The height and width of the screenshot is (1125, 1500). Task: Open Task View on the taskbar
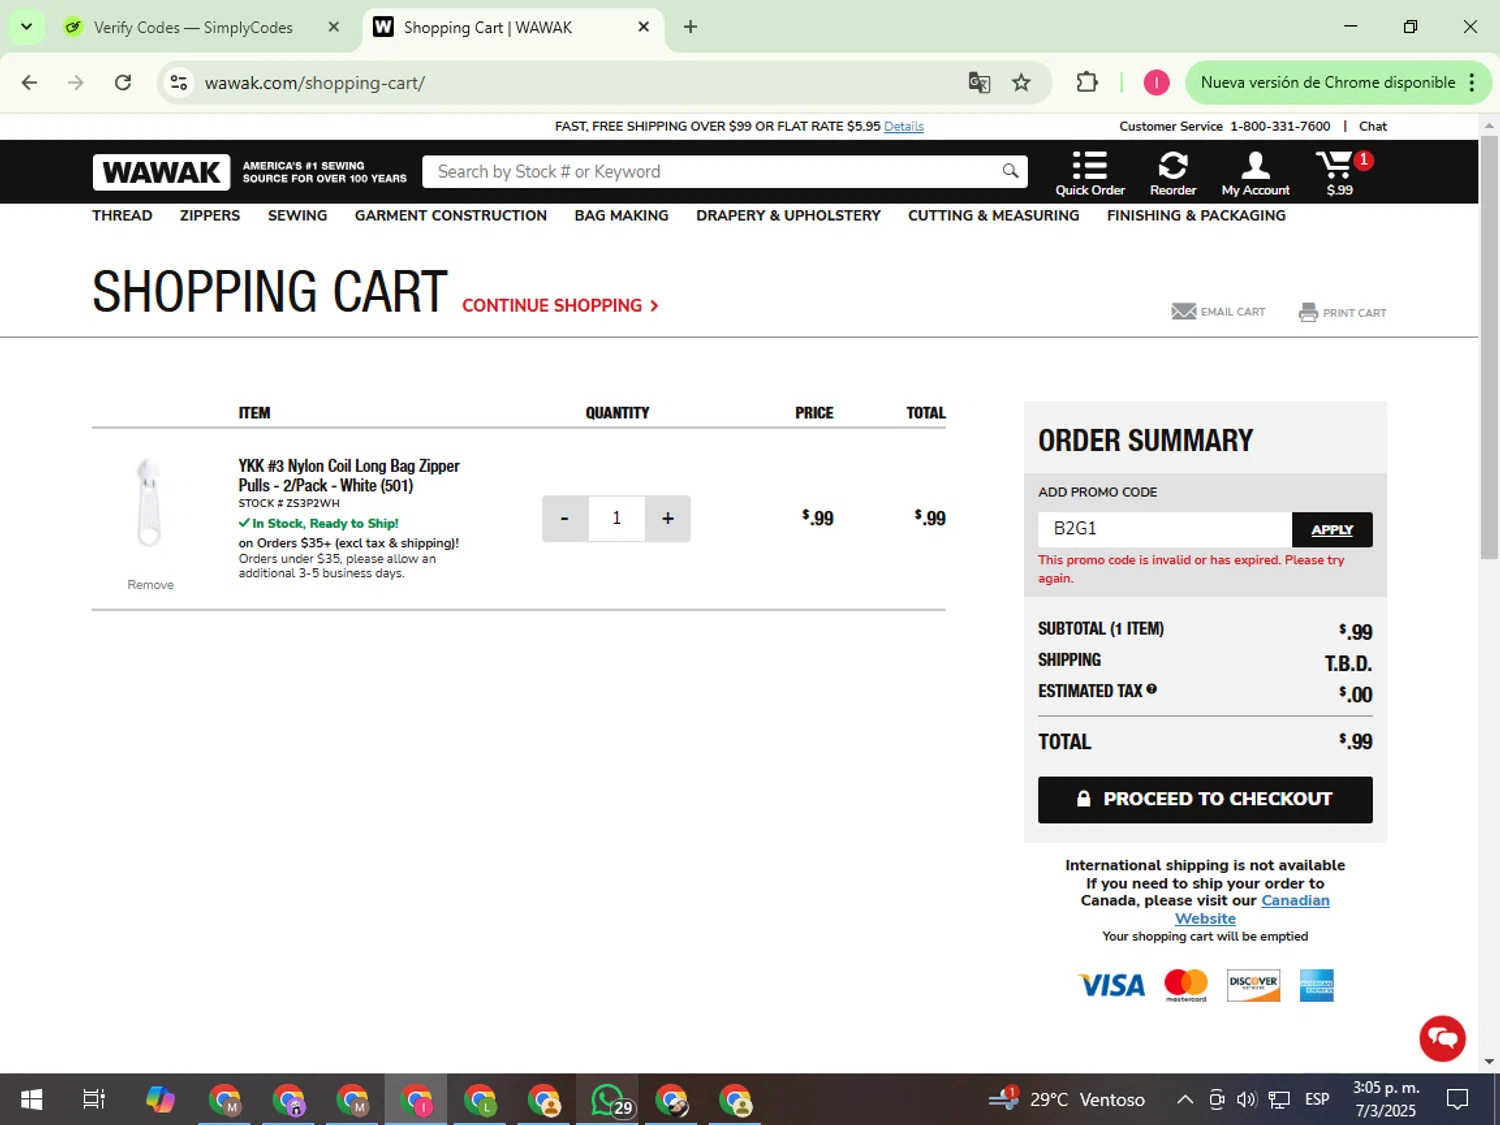94,1100
